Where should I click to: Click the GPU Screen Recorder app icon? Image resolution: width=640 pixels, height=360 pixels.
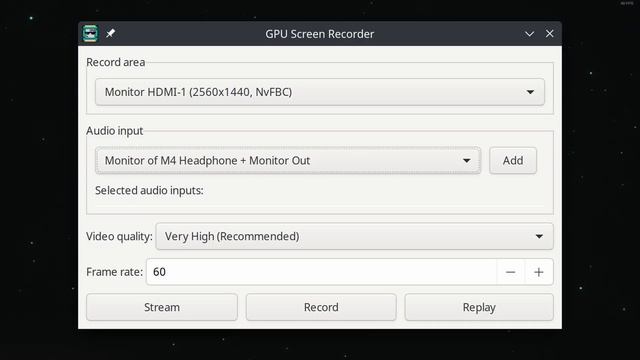point(90,33)
